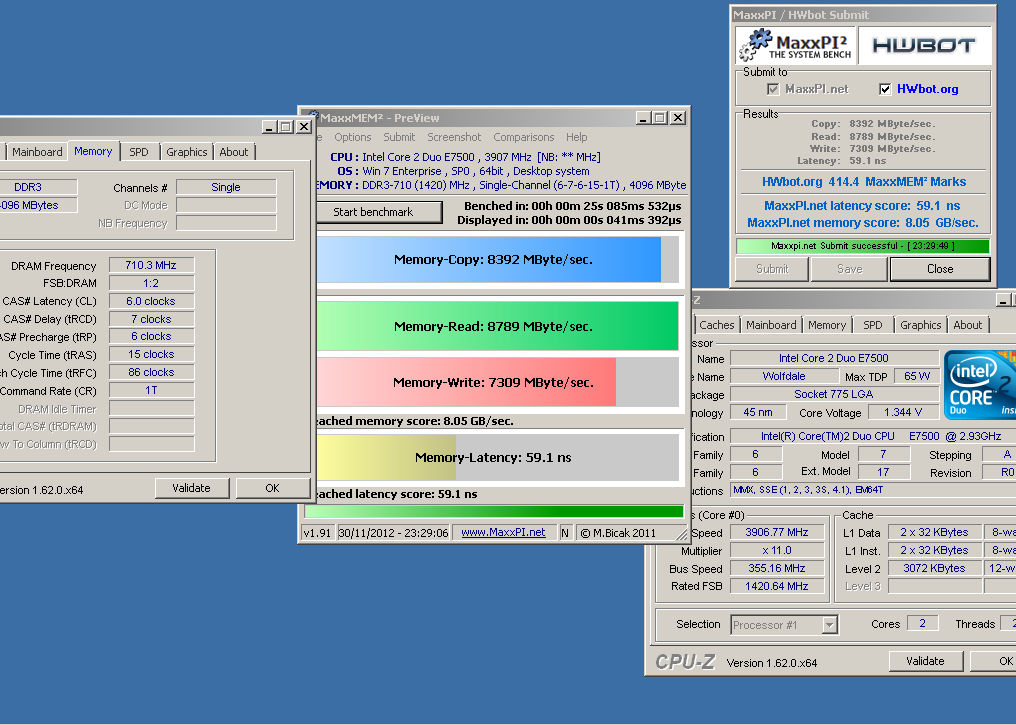Open the Help menu in MaxxMEM²

tap(576, 137)
